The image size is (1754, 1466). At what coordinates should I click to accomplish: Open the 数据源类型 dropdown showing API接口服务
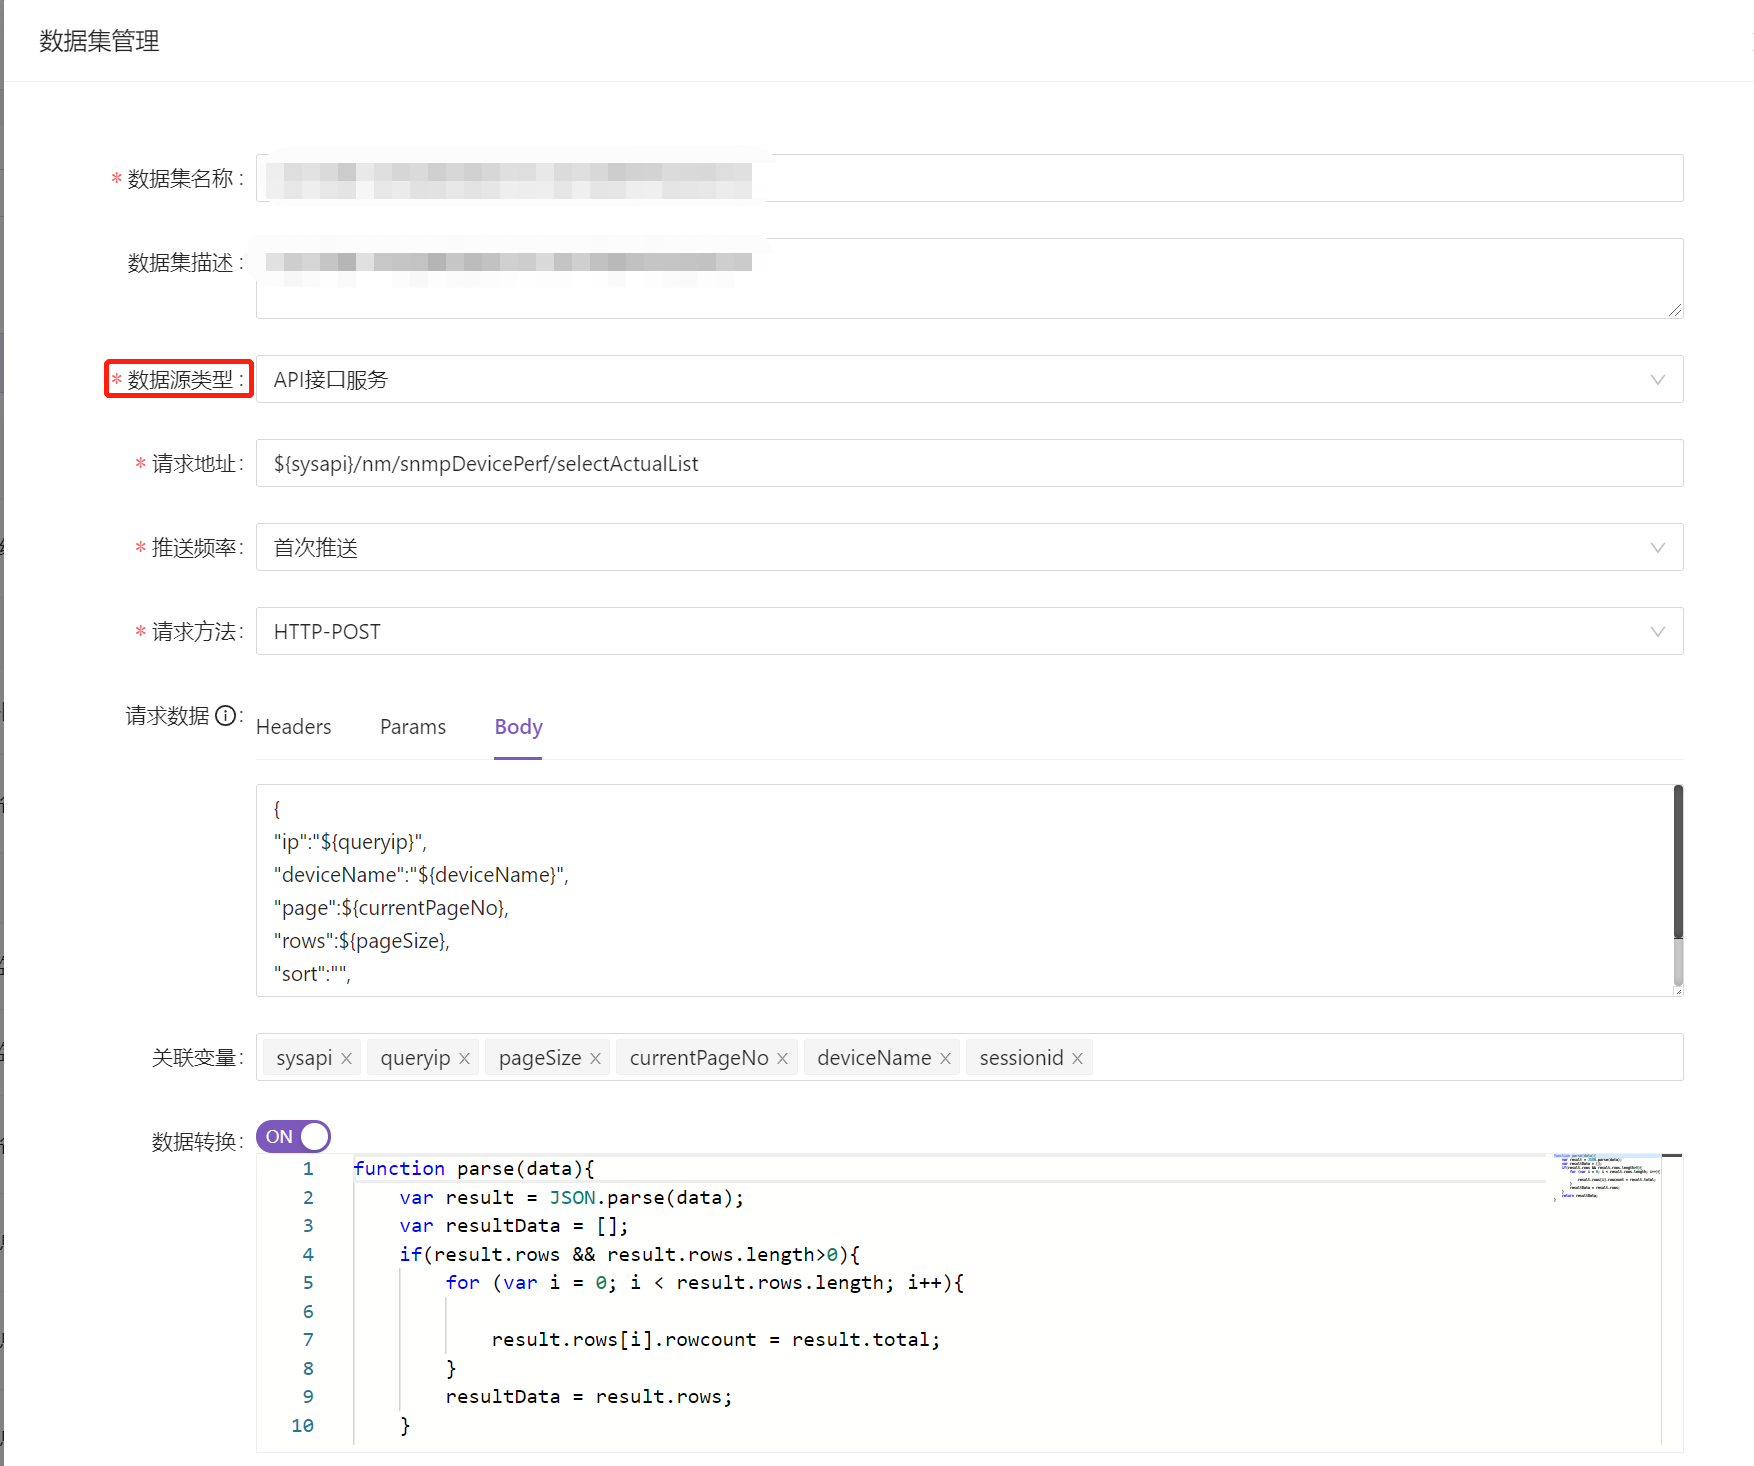click(x=969, y=379)
